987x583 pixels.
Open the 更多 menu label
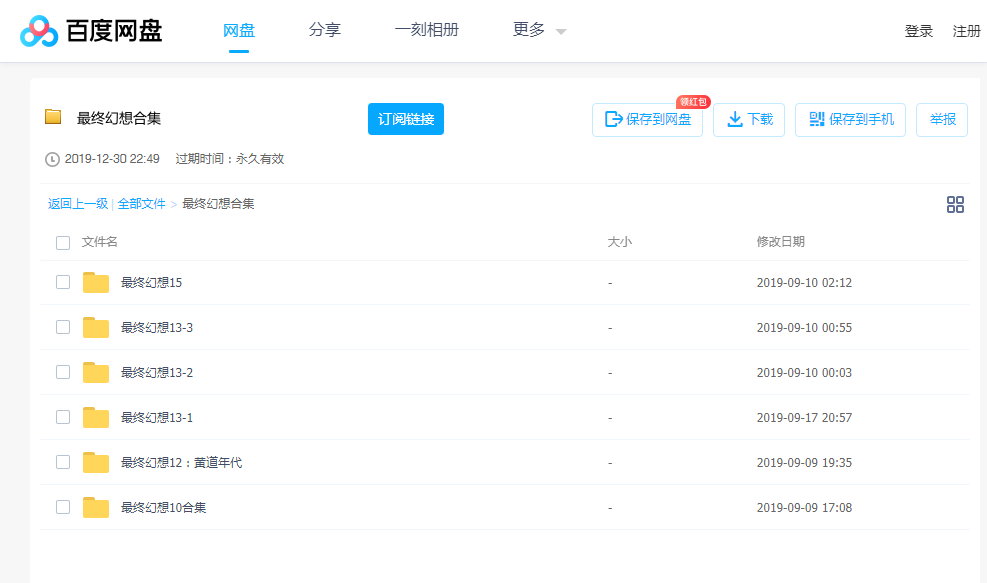pos(529,30)
